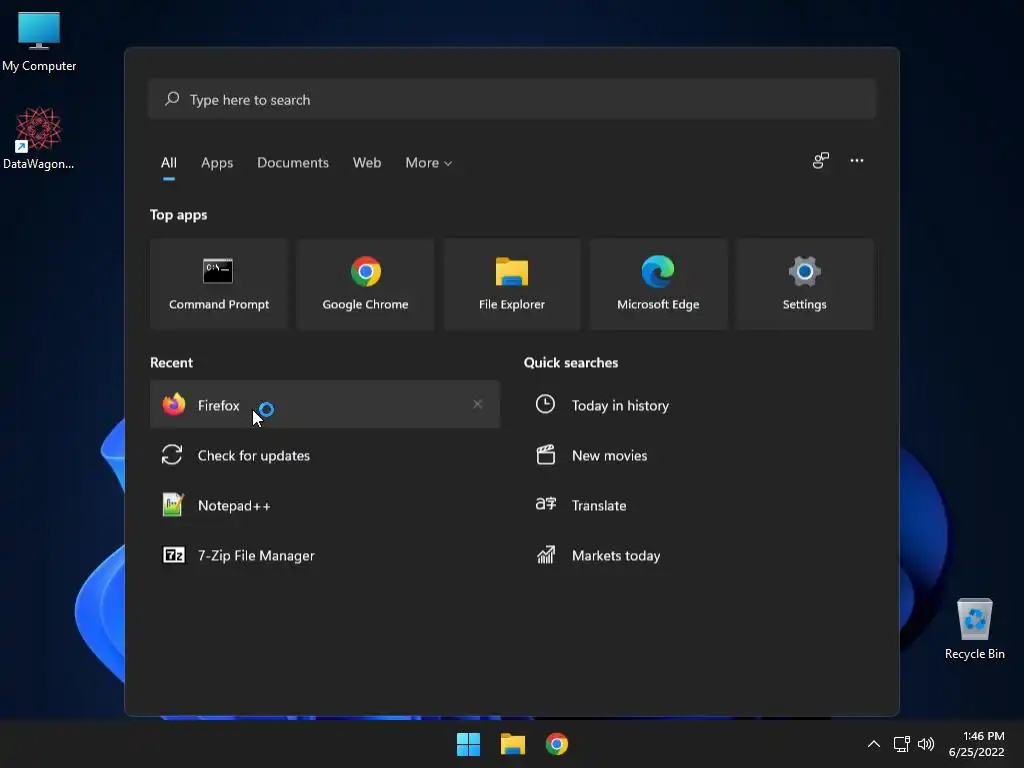Switch to the All search tab
The width and height of the screenshot is (1024, 768).
coord(168,163)
